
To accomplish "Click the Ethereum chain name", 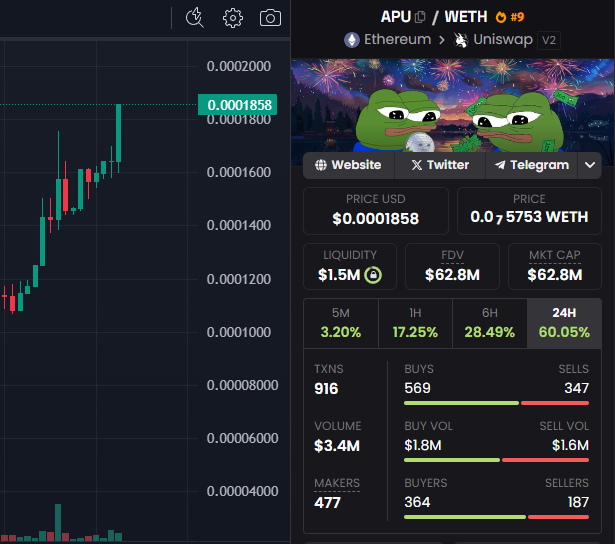I will (397, 40).
